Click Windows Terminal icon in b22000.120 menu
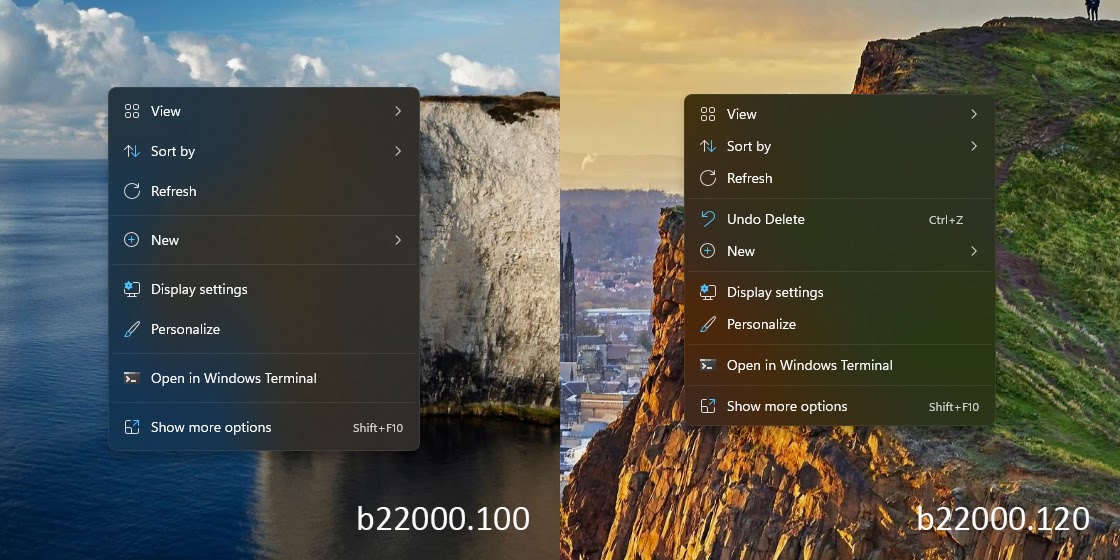This screenshot has width=1120, height=560. [x=708, y=365]
